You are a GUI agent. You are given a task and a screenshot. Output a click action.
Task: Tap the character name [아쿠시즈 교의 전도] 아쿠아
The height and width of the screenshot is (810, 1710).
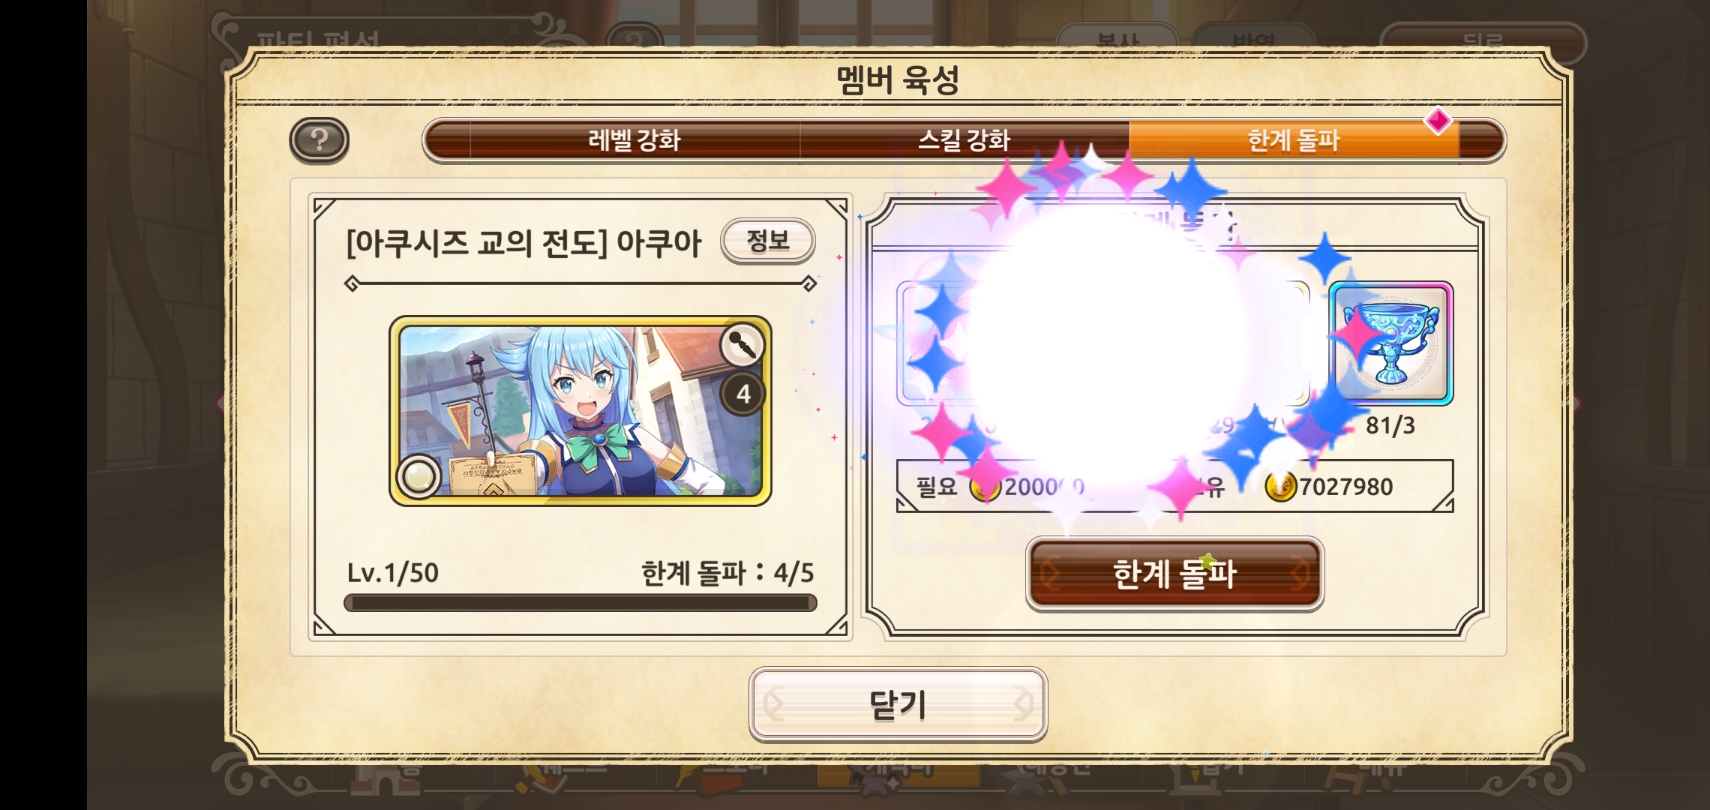524,243
